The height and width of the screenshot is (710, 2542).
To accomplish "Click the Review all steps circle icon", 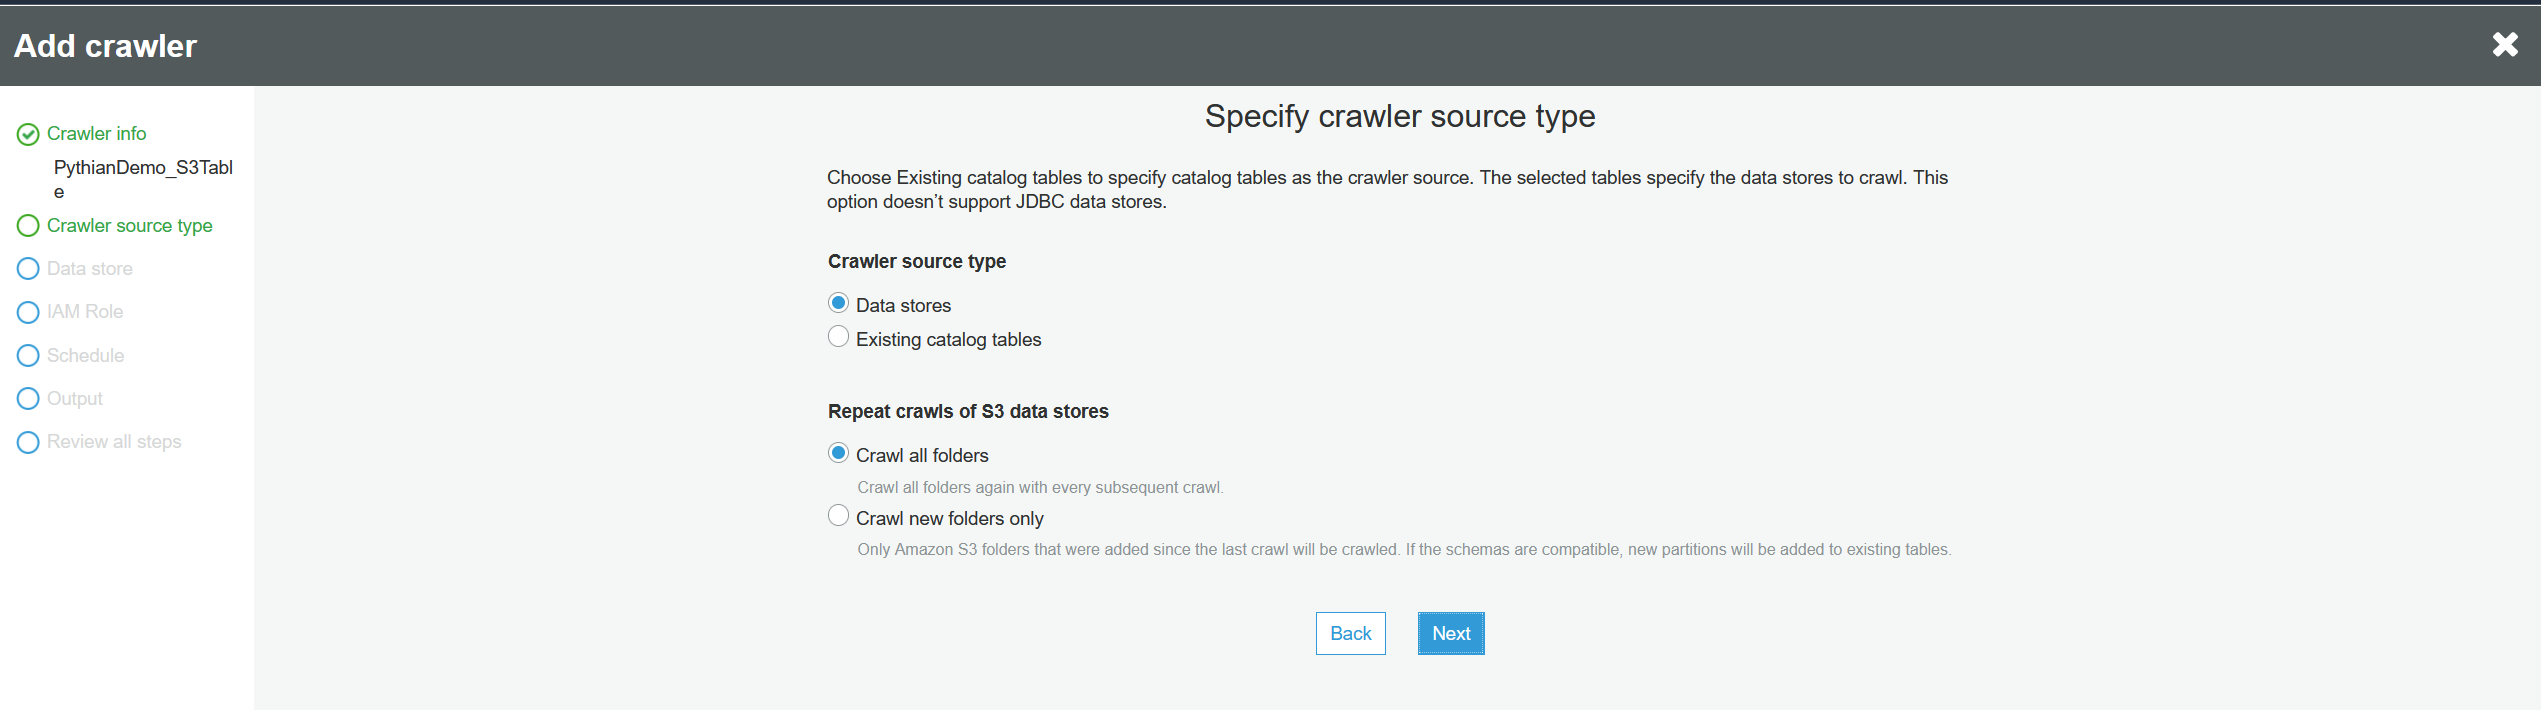I will [x=28, y=442].
